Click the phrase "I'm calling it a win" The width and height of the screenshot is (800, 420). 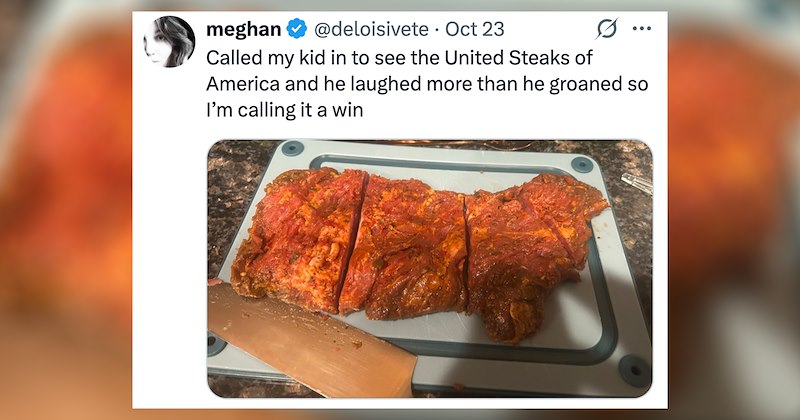tap(285, 110)
